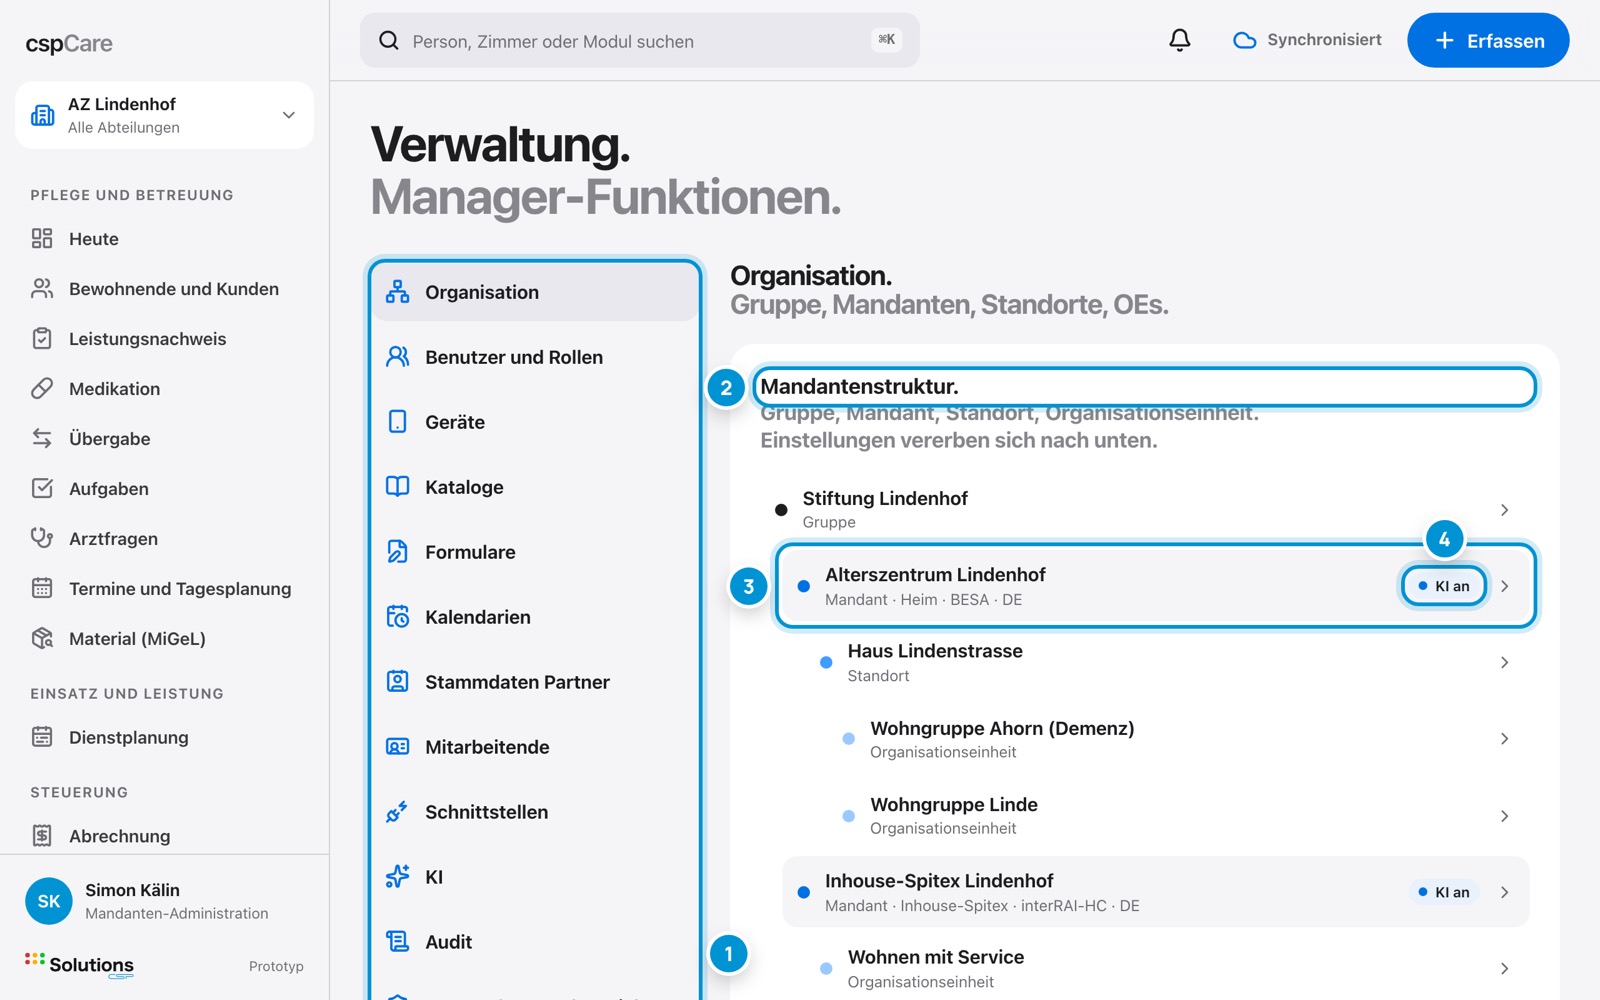Click the Synchronisiert cloud icon
Screen dimensions: 1600x1000
[1244, 40]
